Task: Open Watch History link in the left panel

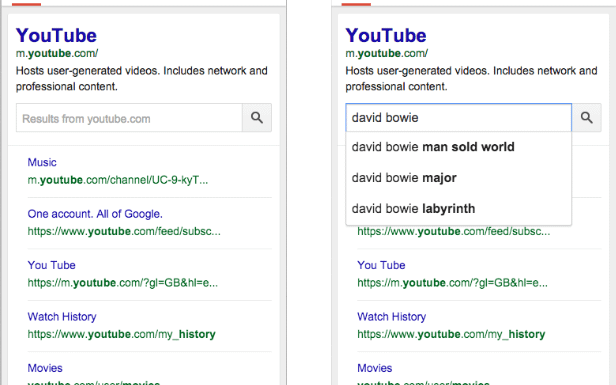Action: pyautogui.click(x=62, y=317)
